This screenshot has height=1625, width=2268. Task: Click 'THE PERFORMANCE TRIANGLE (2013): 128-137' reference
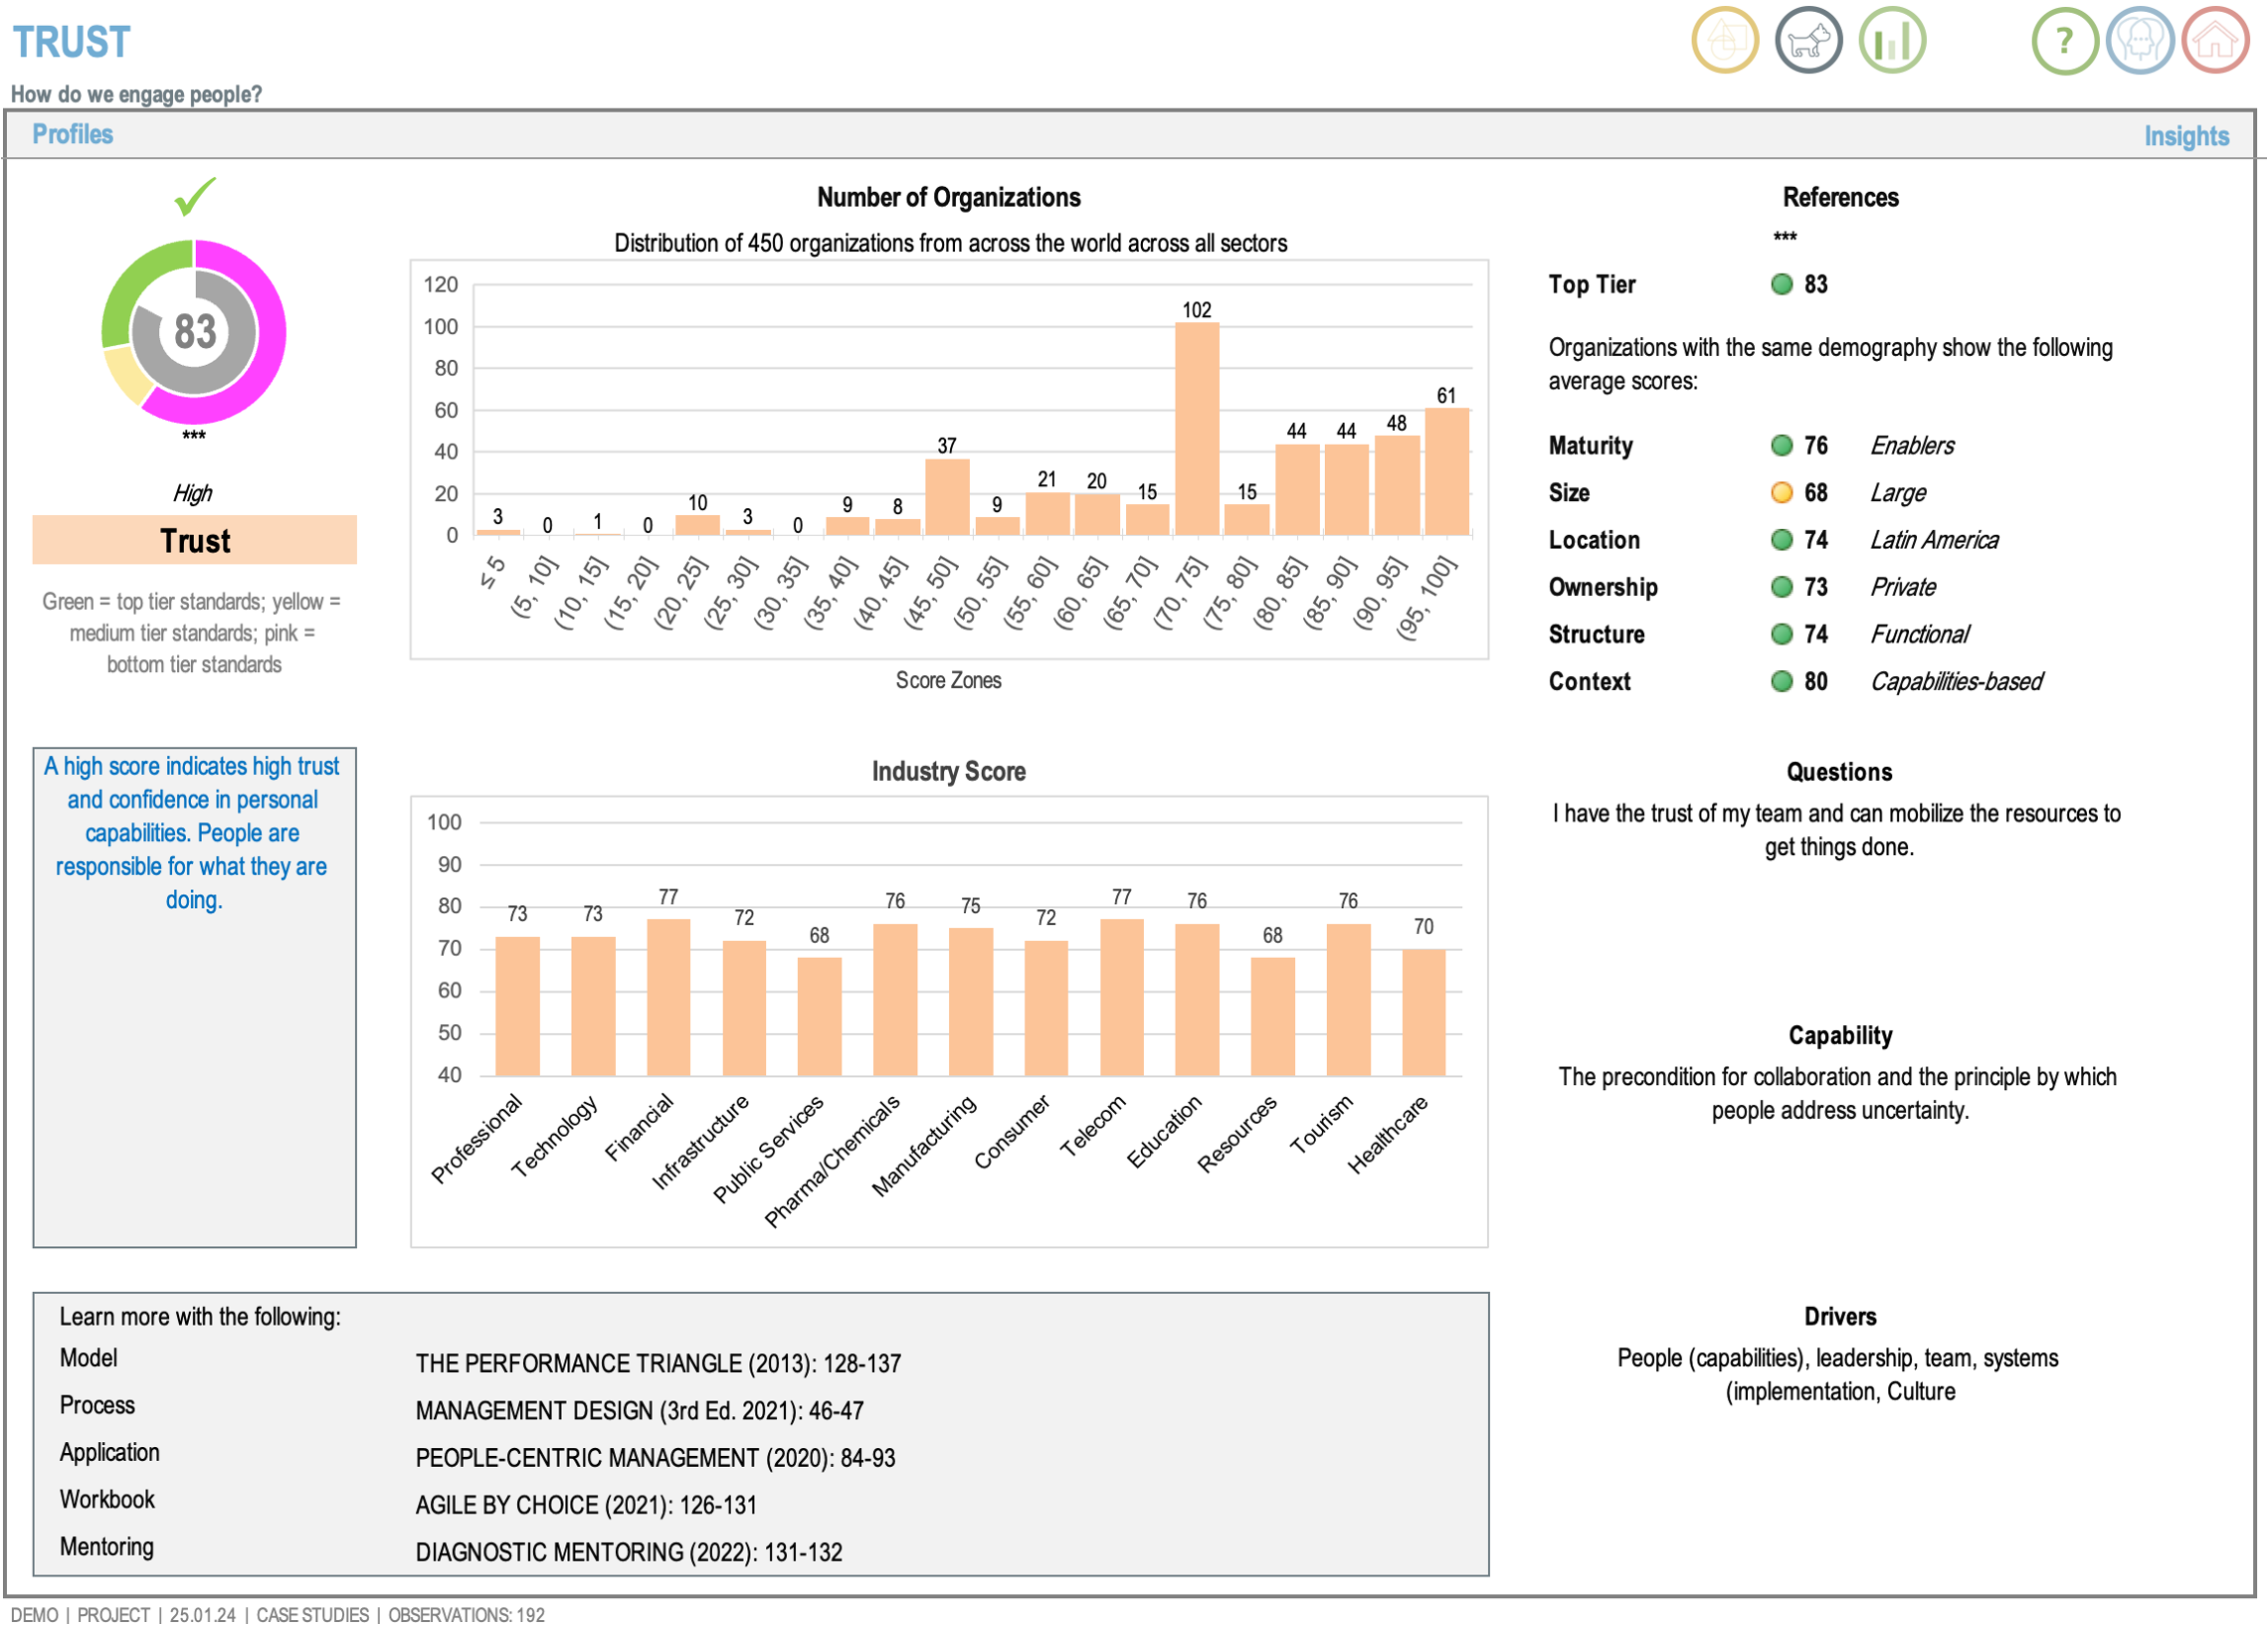(658, 1364)
